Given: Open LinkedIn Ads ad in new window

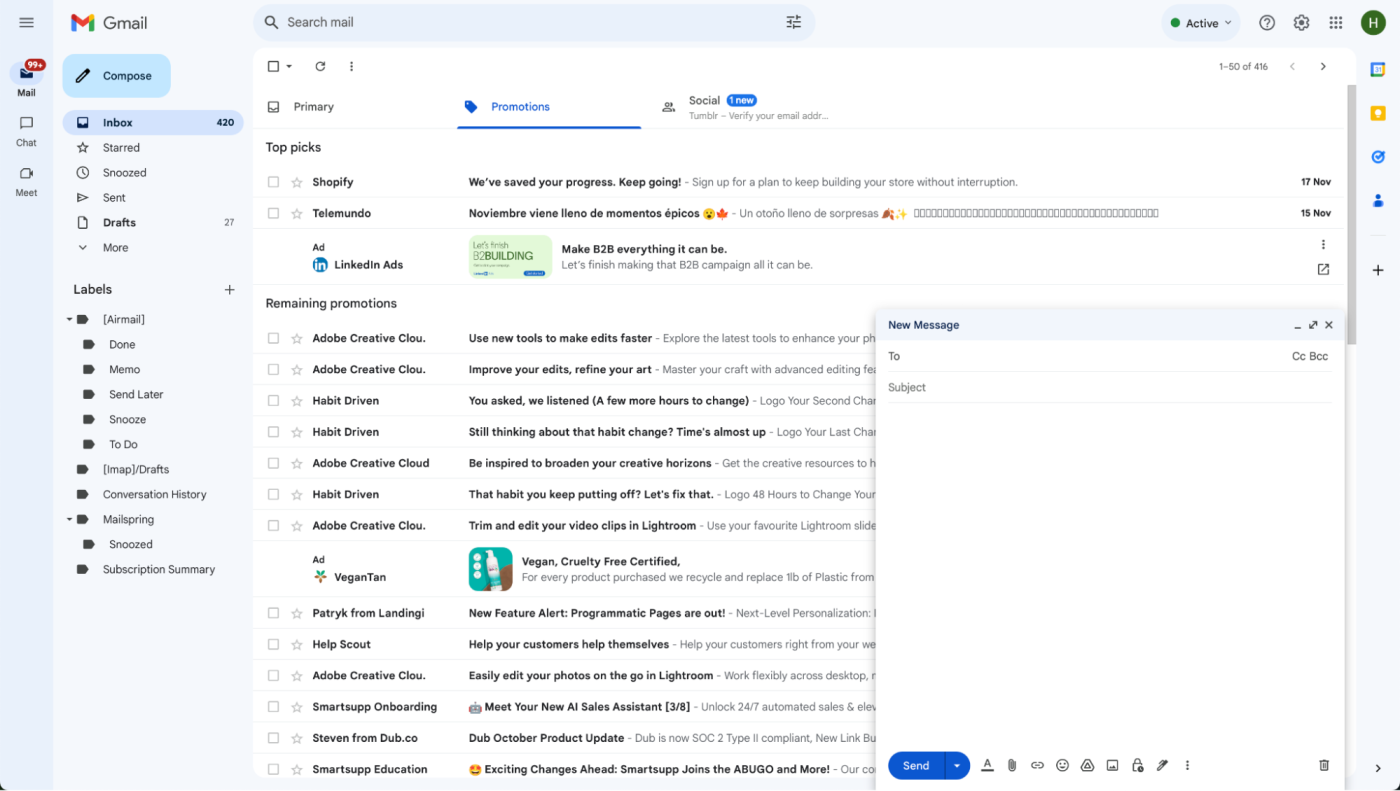Looking at the screenshot, I should click(1323, 269).
